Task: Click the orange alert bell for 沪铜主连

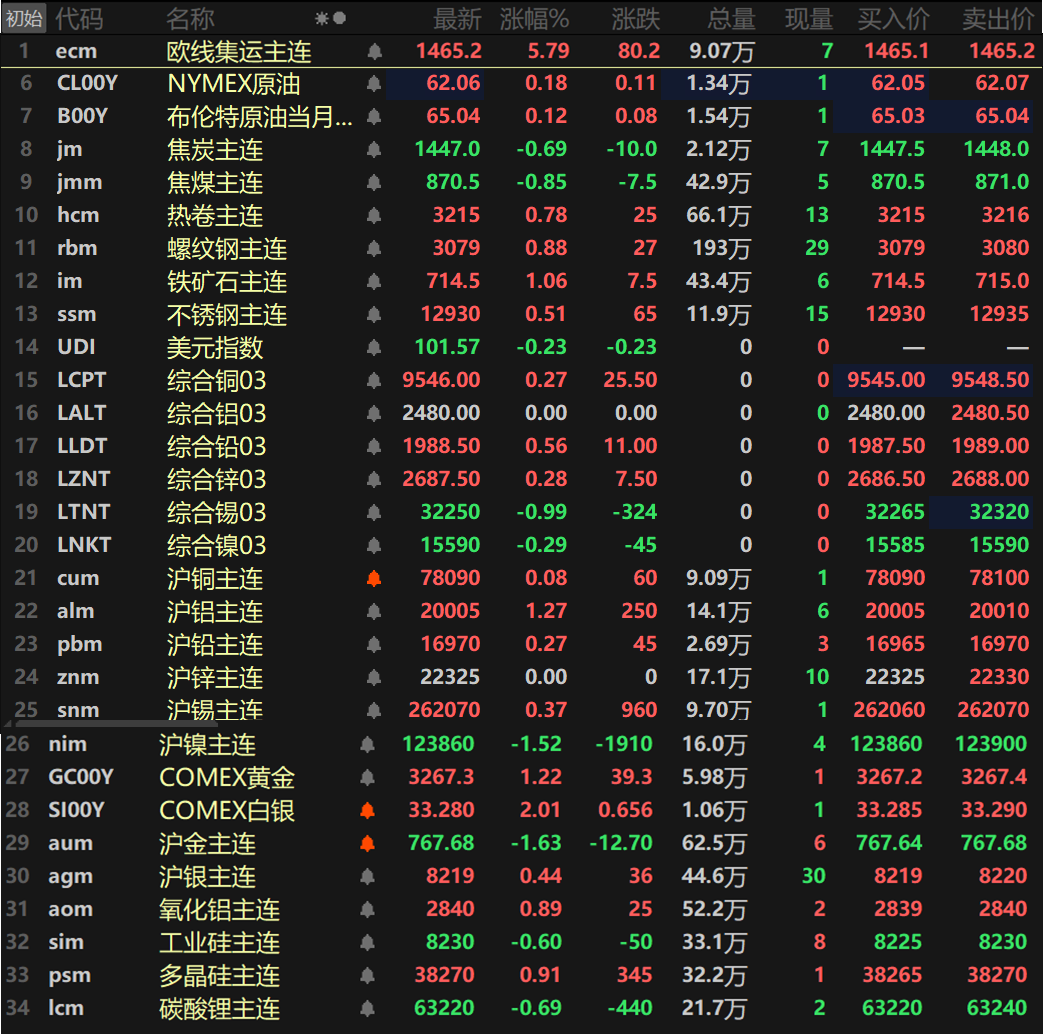Action: click(374, 579)
